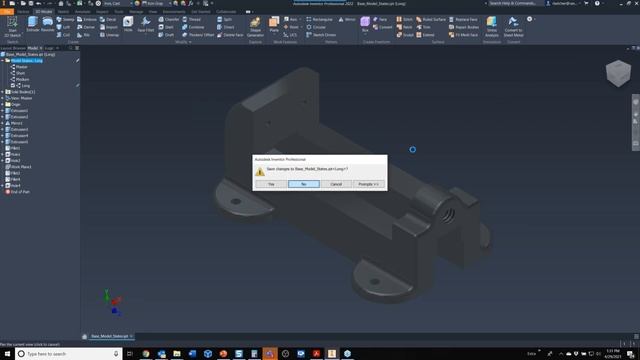Click No in the save changes dialog
The height and width of the screenshot is (360, 640).
[304, 184]
